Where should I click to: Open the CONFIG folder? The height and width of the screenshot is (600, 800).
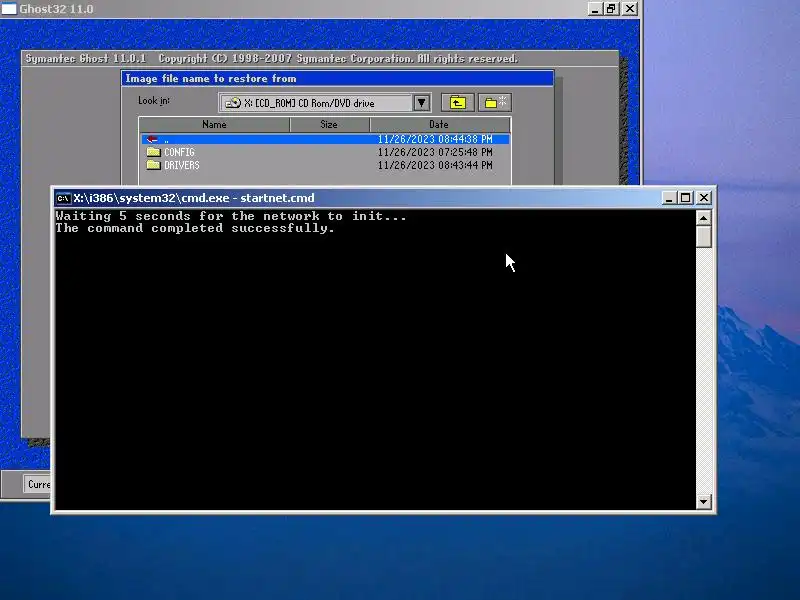point(179,152)
